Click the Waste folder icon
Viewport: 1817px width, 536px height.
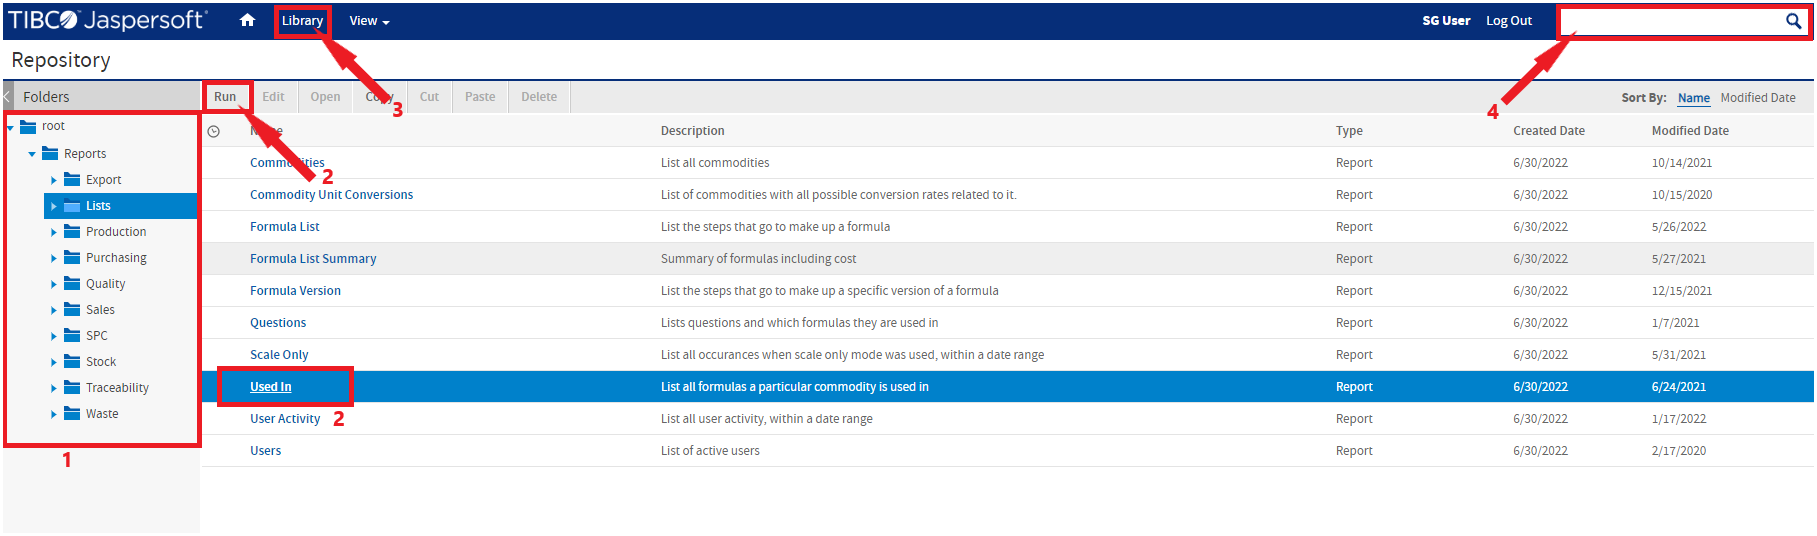72,414
